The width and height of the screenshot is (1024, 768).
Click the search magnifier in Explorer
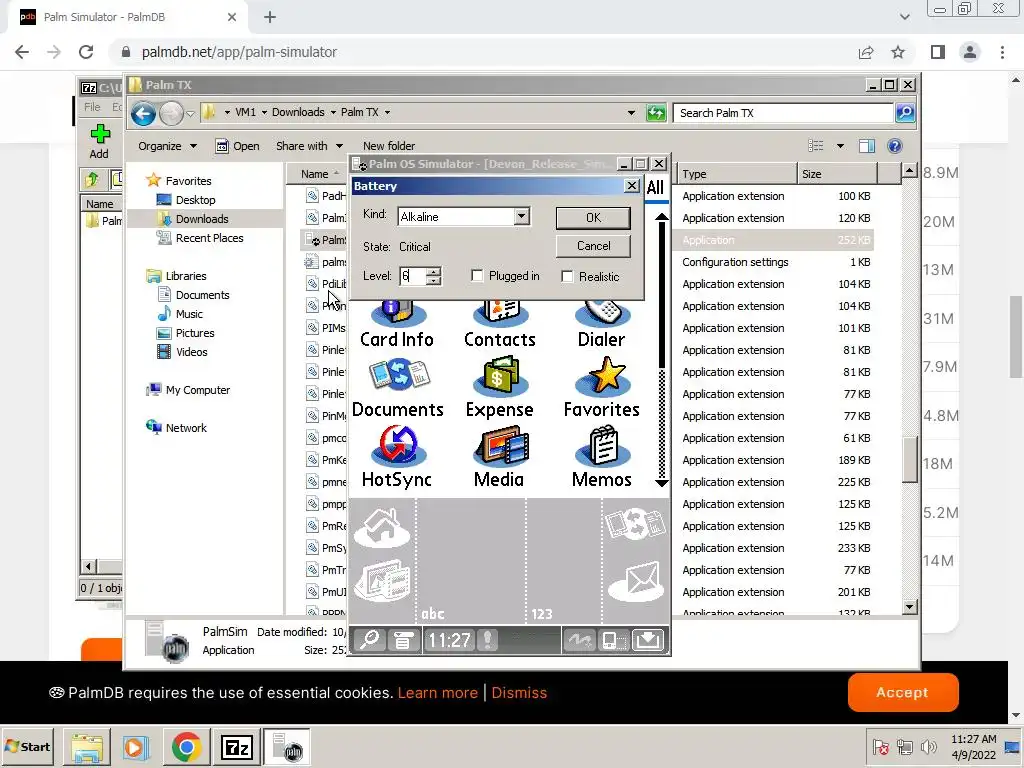tap(905, 113)
